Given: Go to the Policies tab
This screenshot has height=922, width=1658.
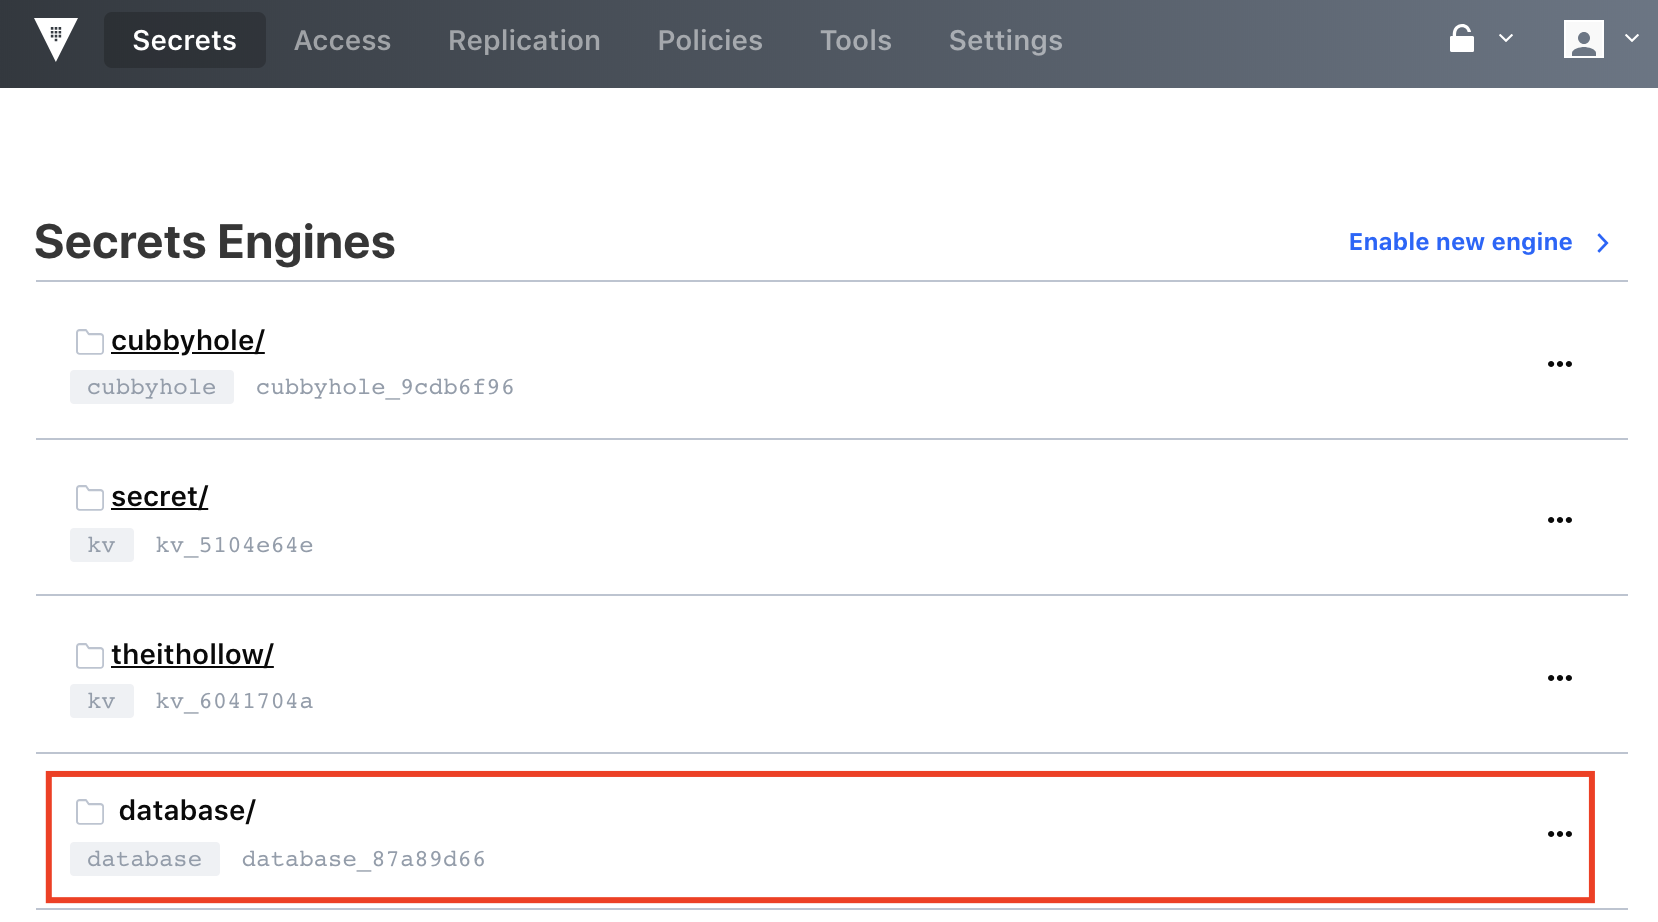Looking at the screenshot, I should click(x=710, y=40).
